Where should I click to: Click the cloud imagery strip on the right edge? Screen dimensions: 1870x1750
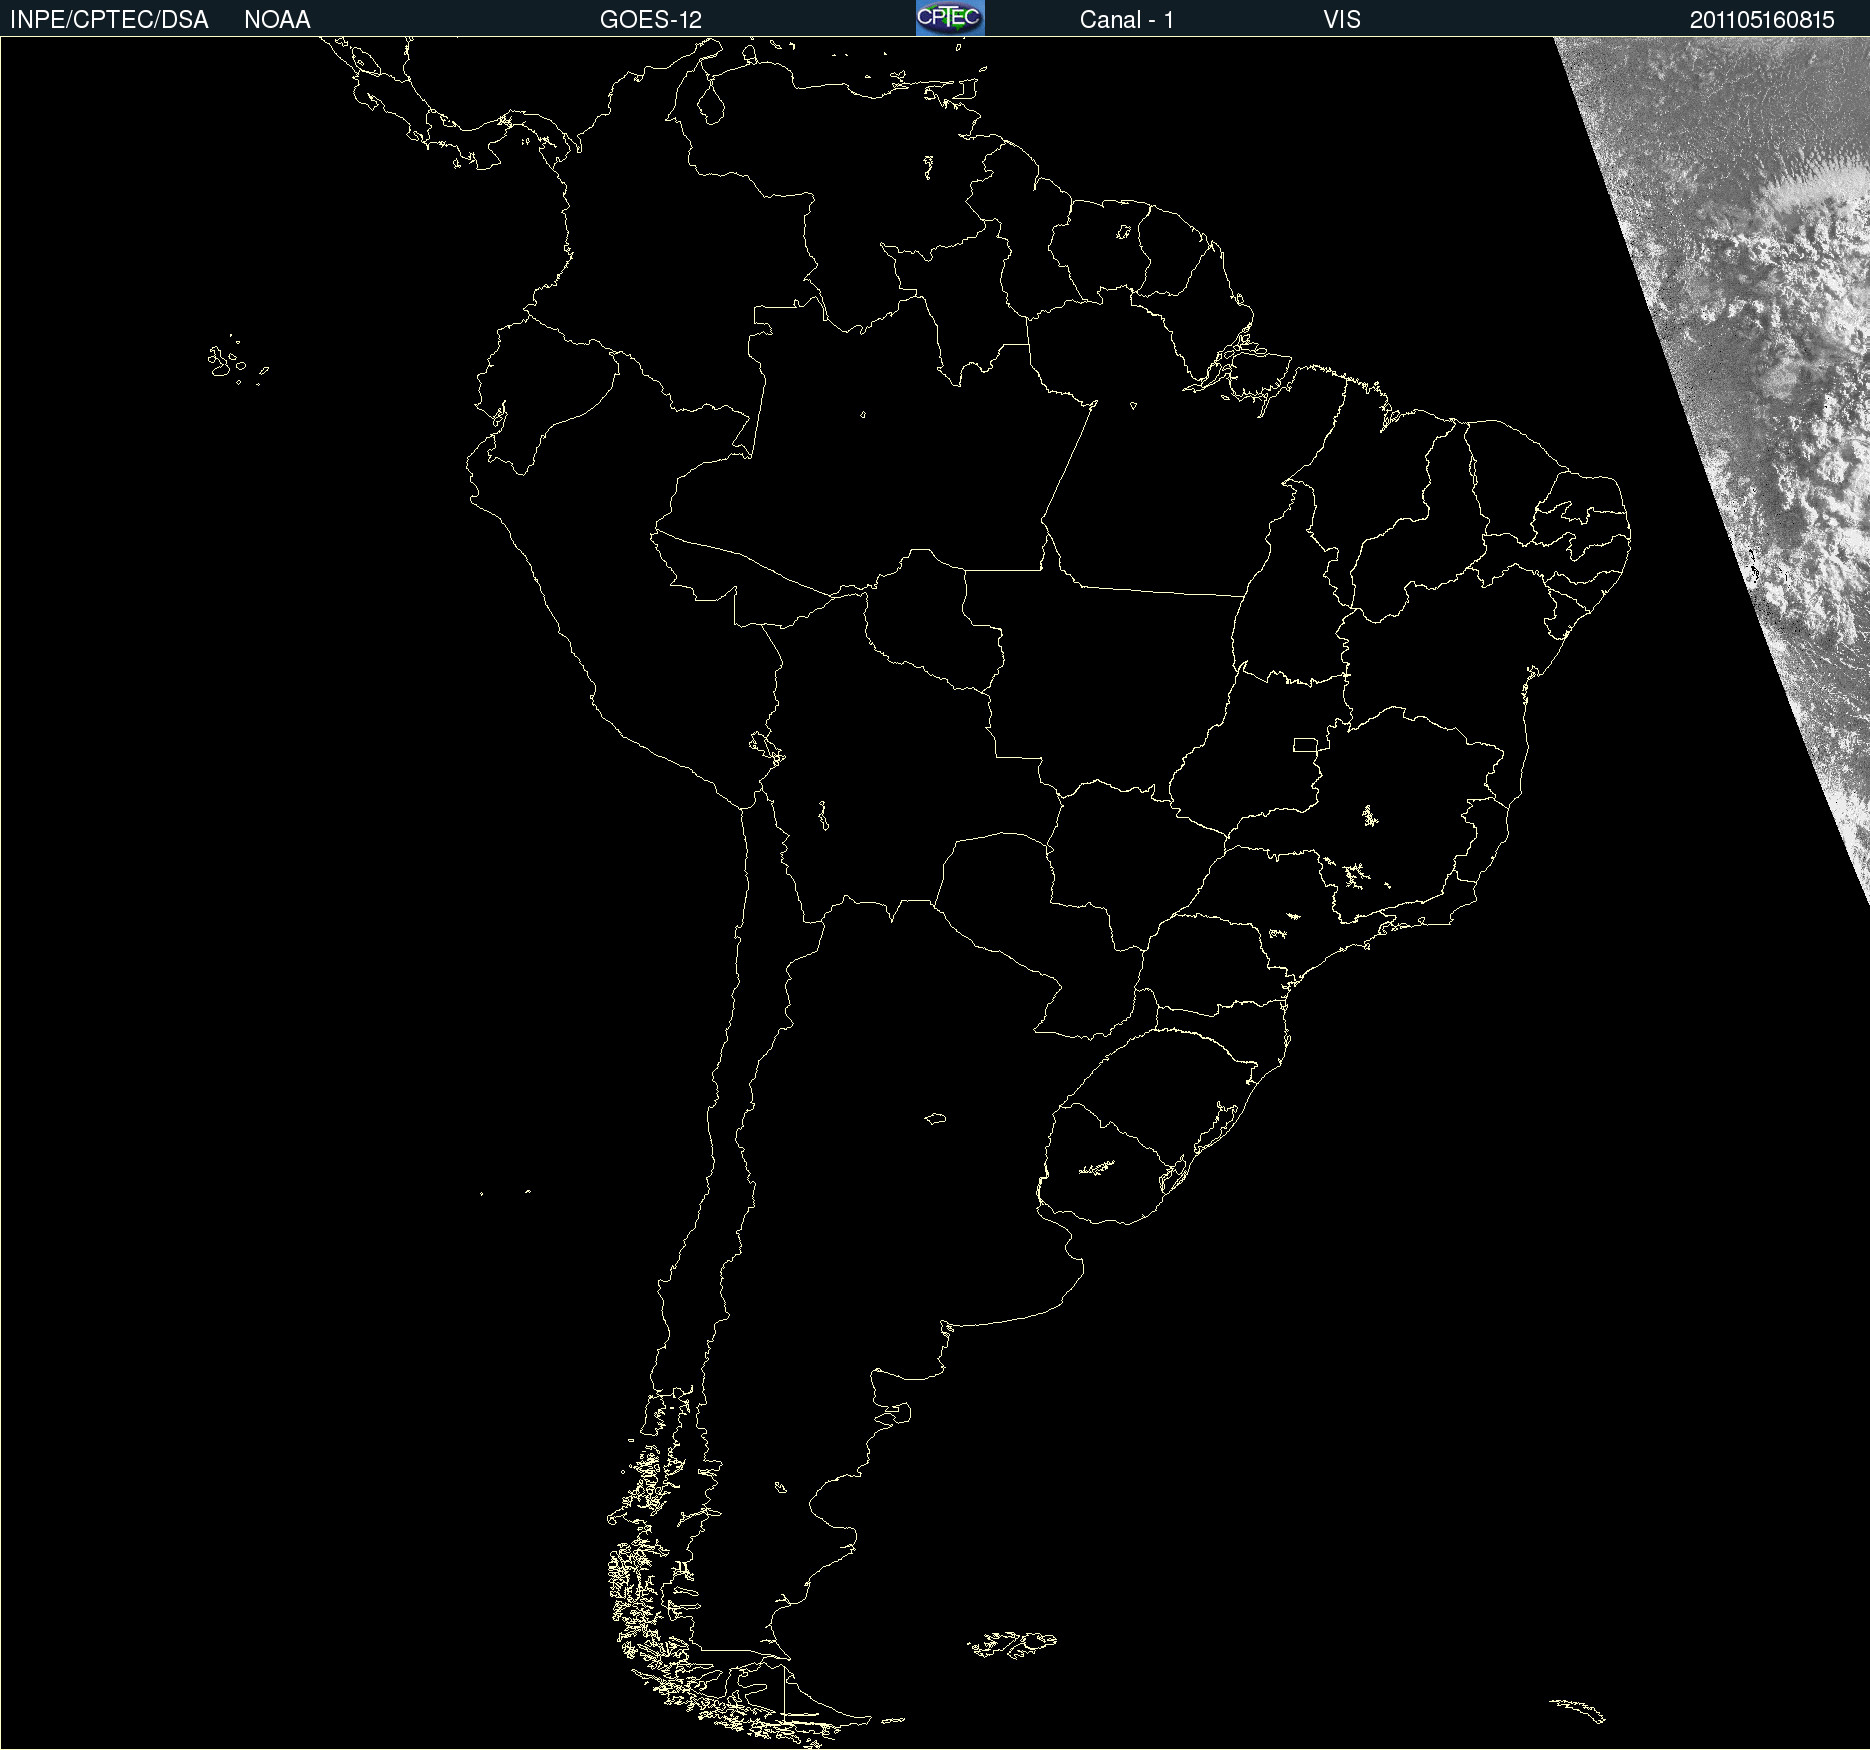click(1760, 400)
